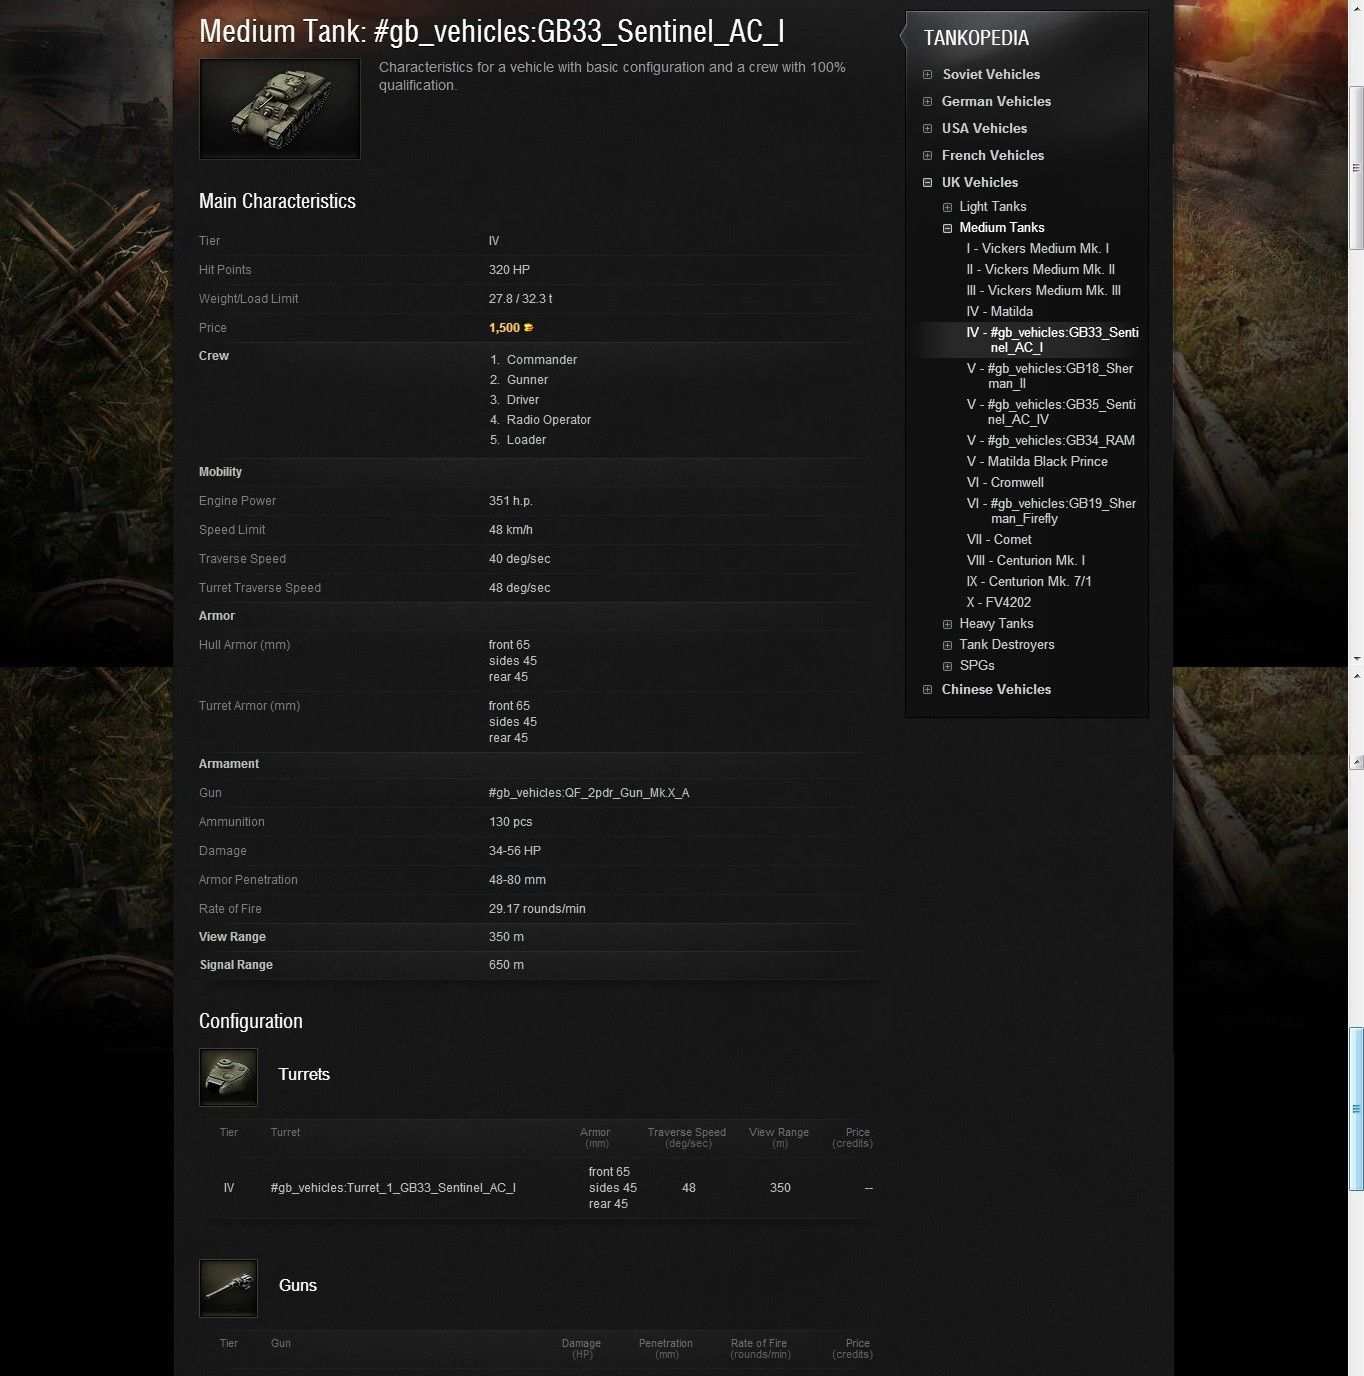Expand the Chinese Vehicles plus icon
This screenshot has width=1364, height=1376.
(x=927, y=690)
